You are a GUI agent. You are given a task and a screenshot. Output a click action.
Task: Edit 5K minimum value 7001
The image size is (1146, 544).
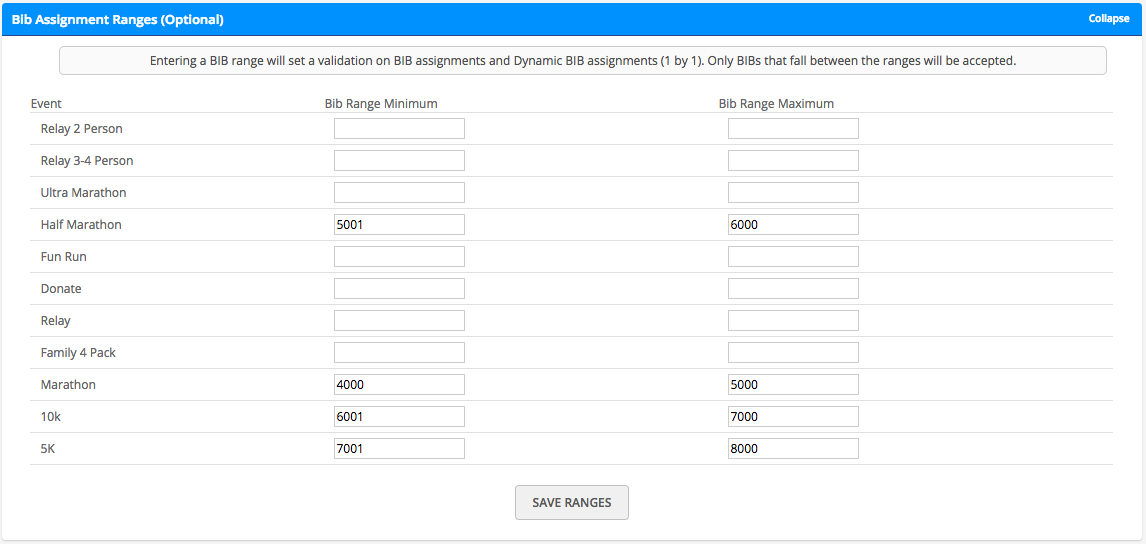pyautogui.click(x=399, y=448)
